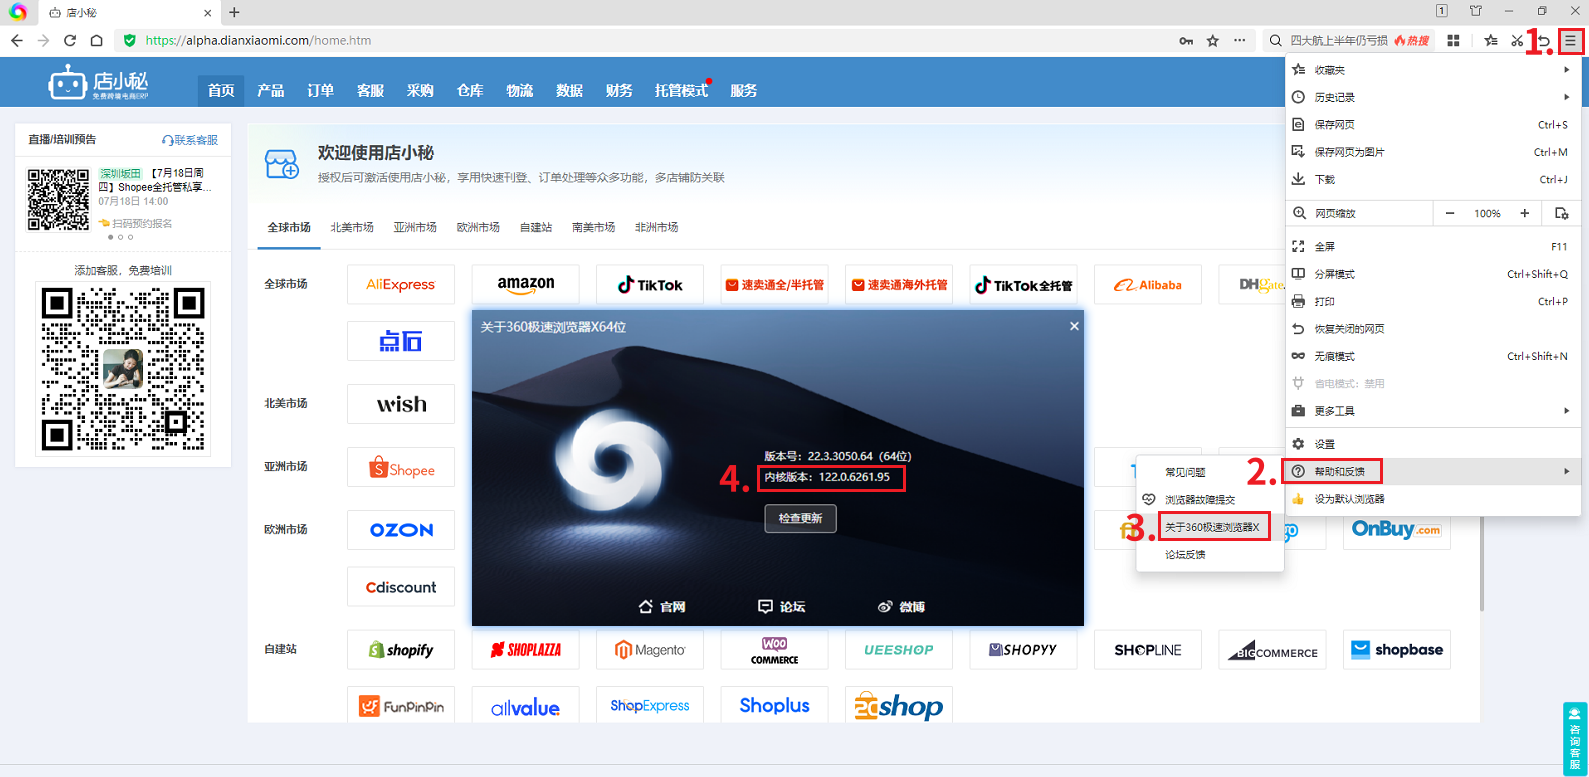1589x777 pixels.
Task: Click the 咨询客服 floating support button
Action: [1574, 739]
